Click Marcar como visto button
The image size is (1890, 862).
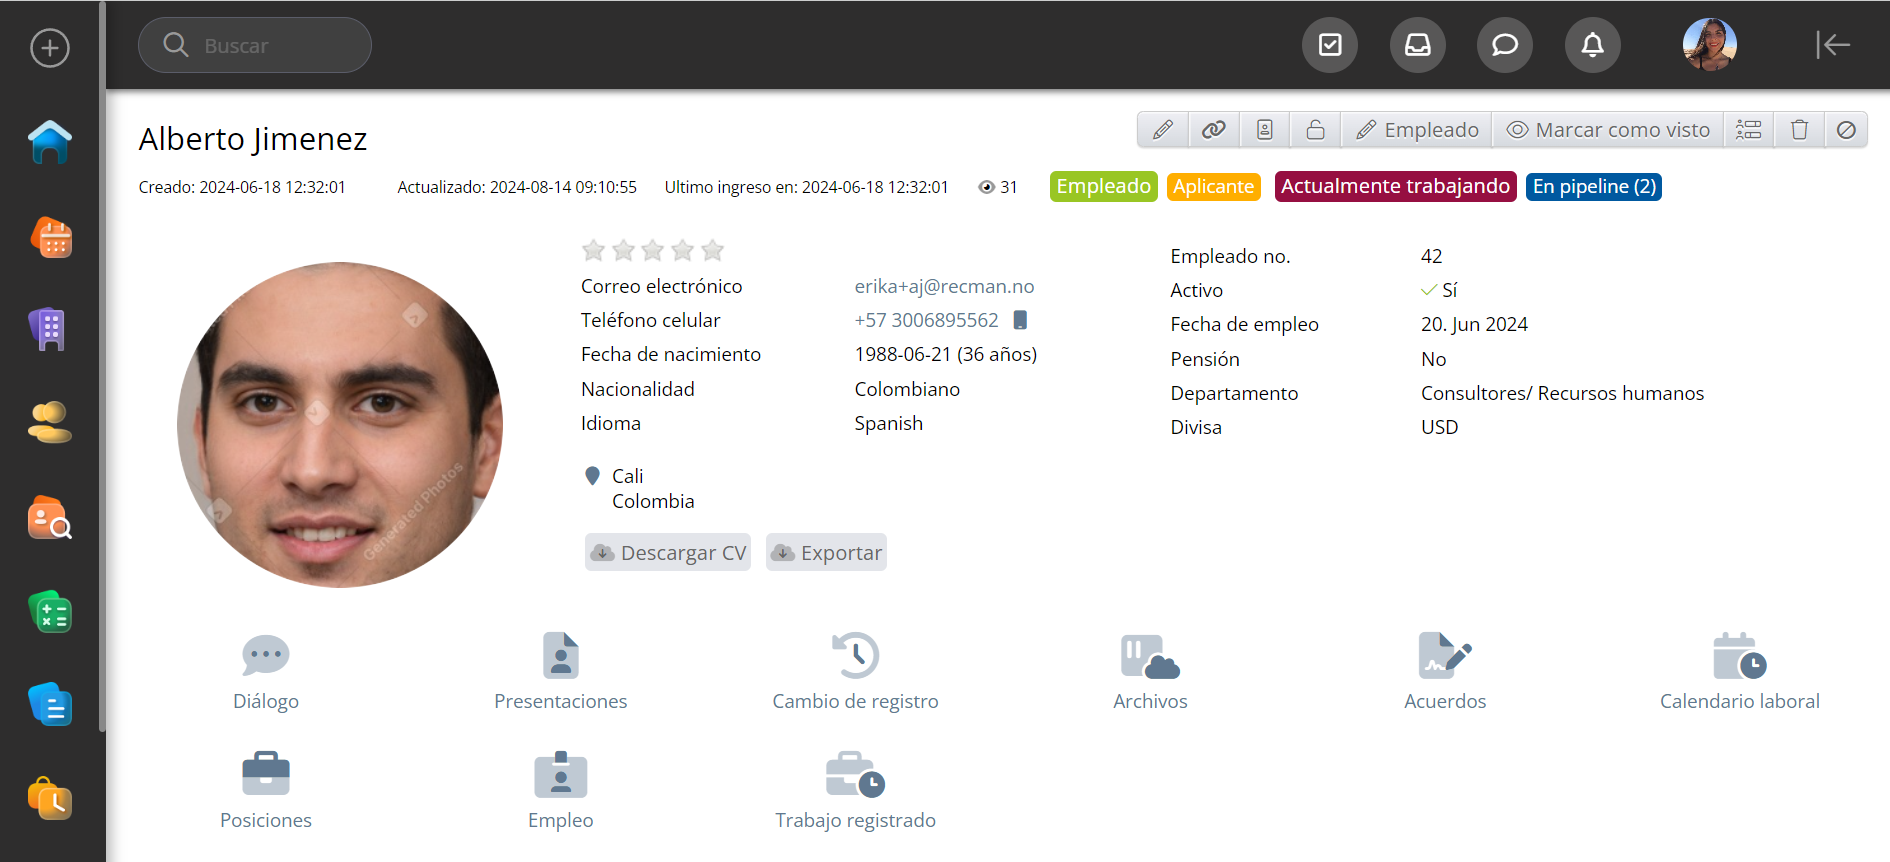pyautogui.click(x=1608, y=130)
